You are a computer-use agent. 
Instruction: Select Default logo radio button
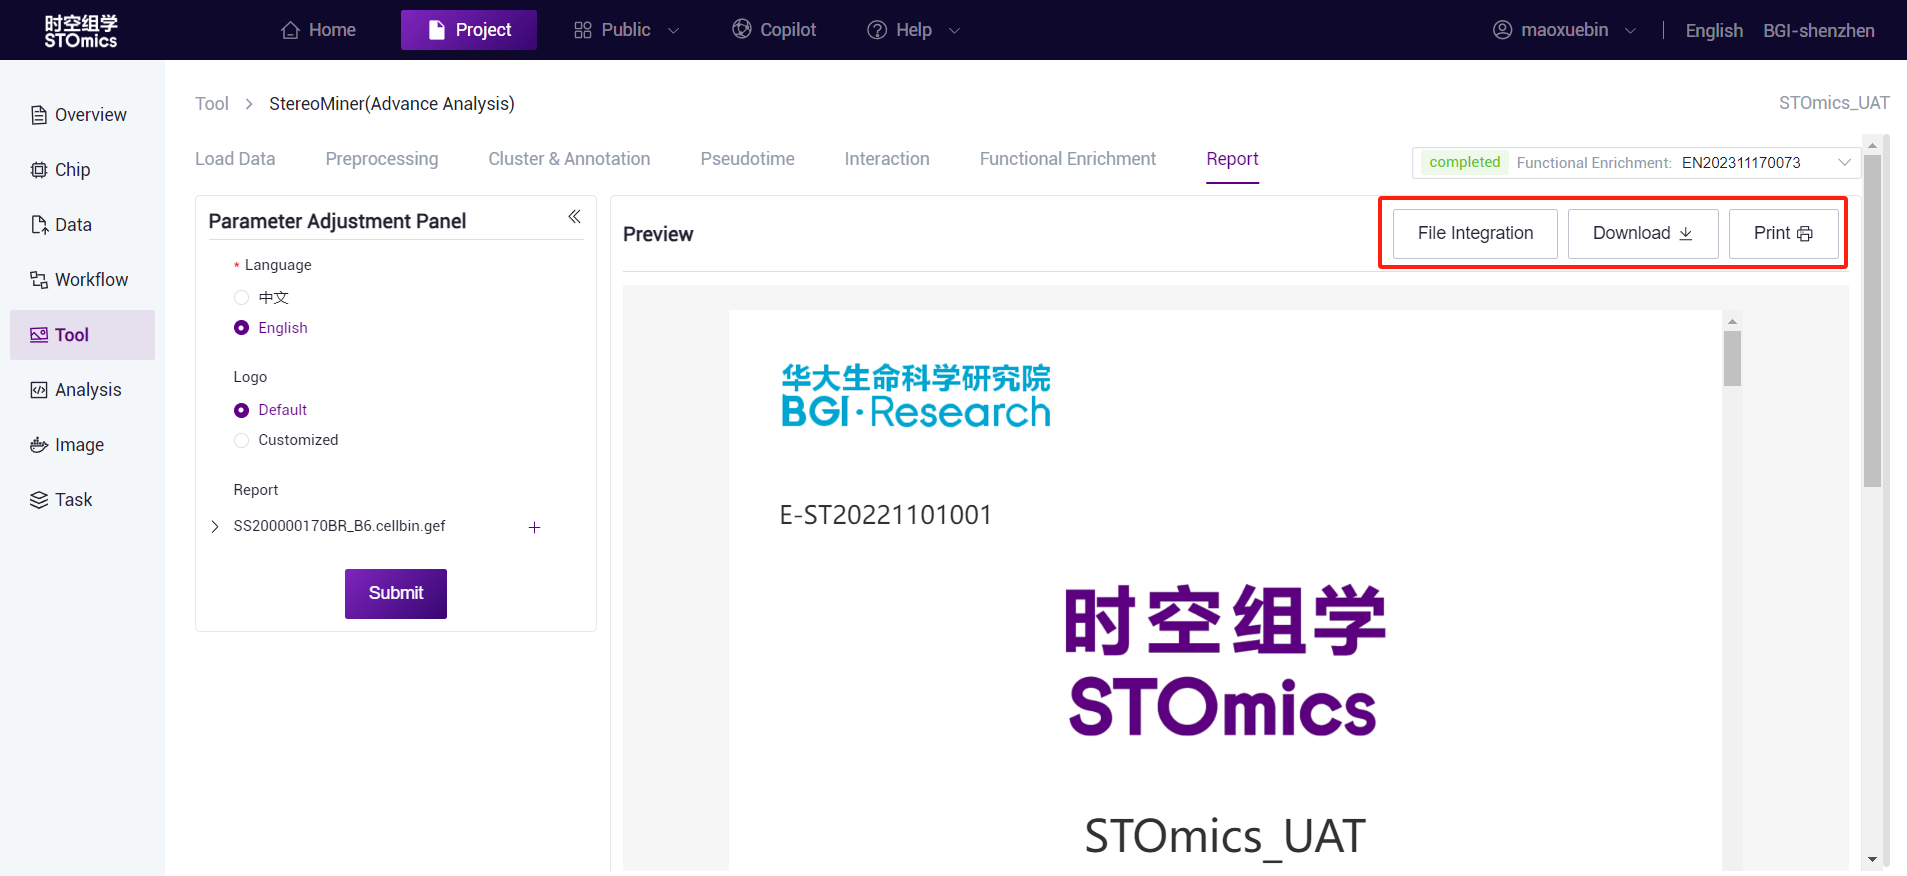click(241, 410)
